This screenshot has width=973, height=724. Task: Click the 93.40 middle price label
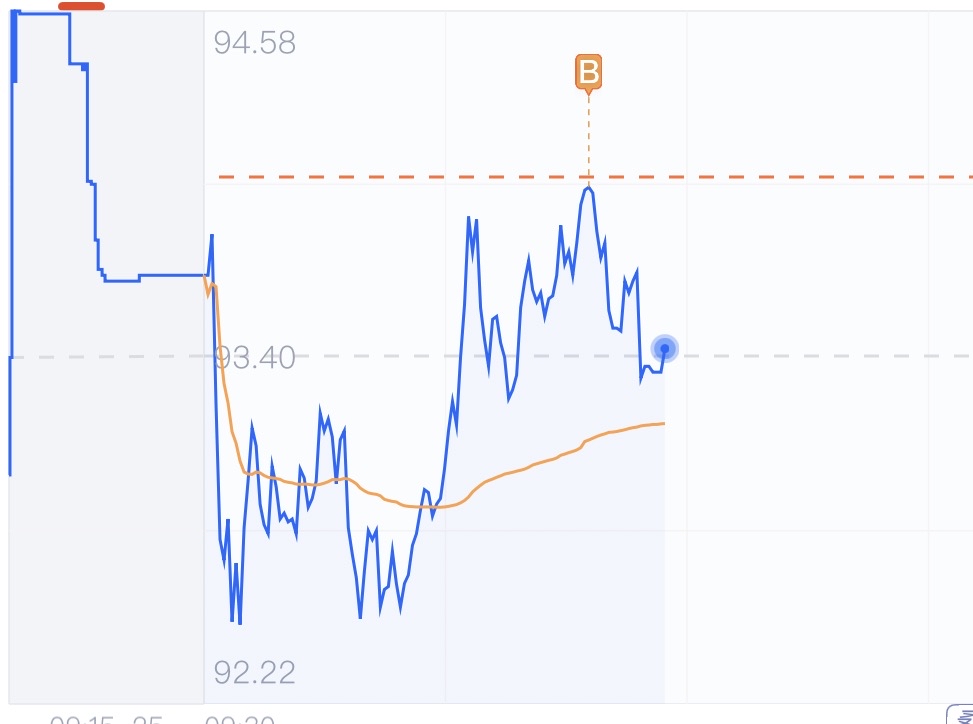pos(255,357)
